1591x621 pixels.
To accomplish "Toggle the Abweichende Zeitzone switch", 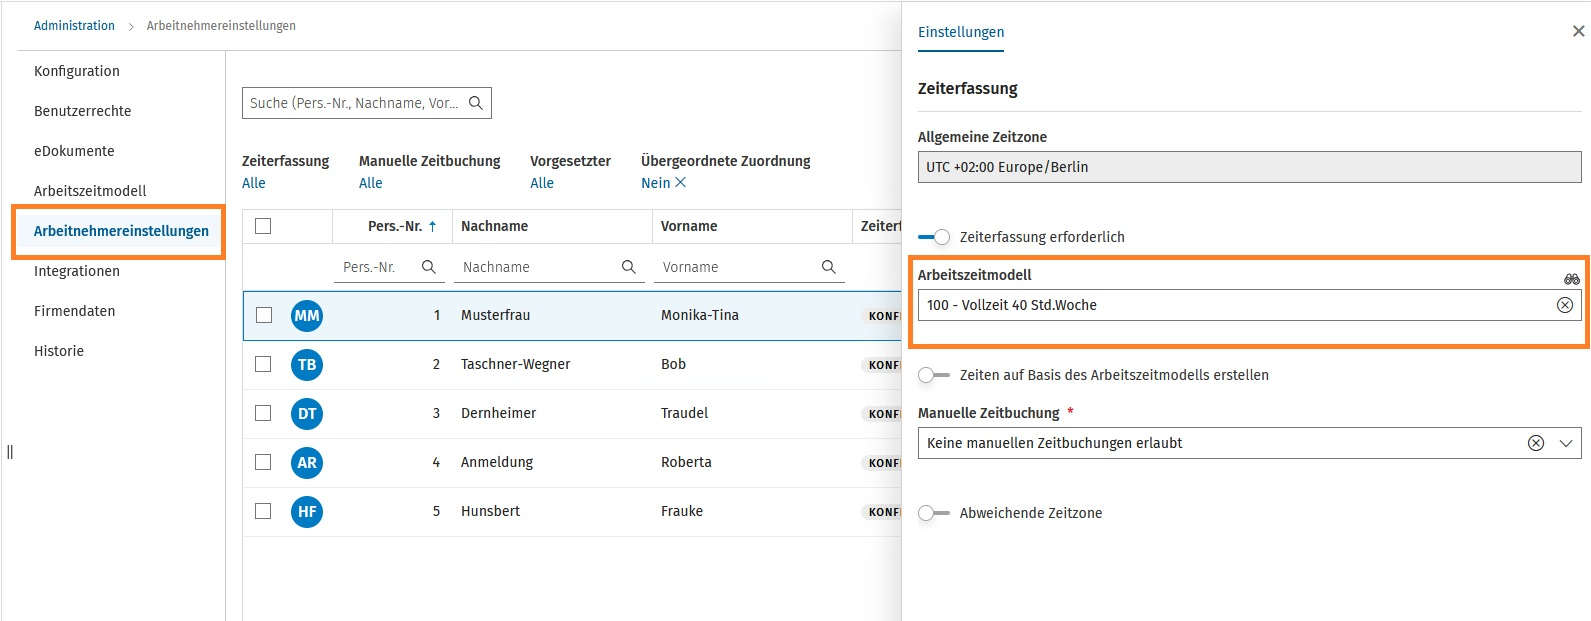I will point(934,513).
